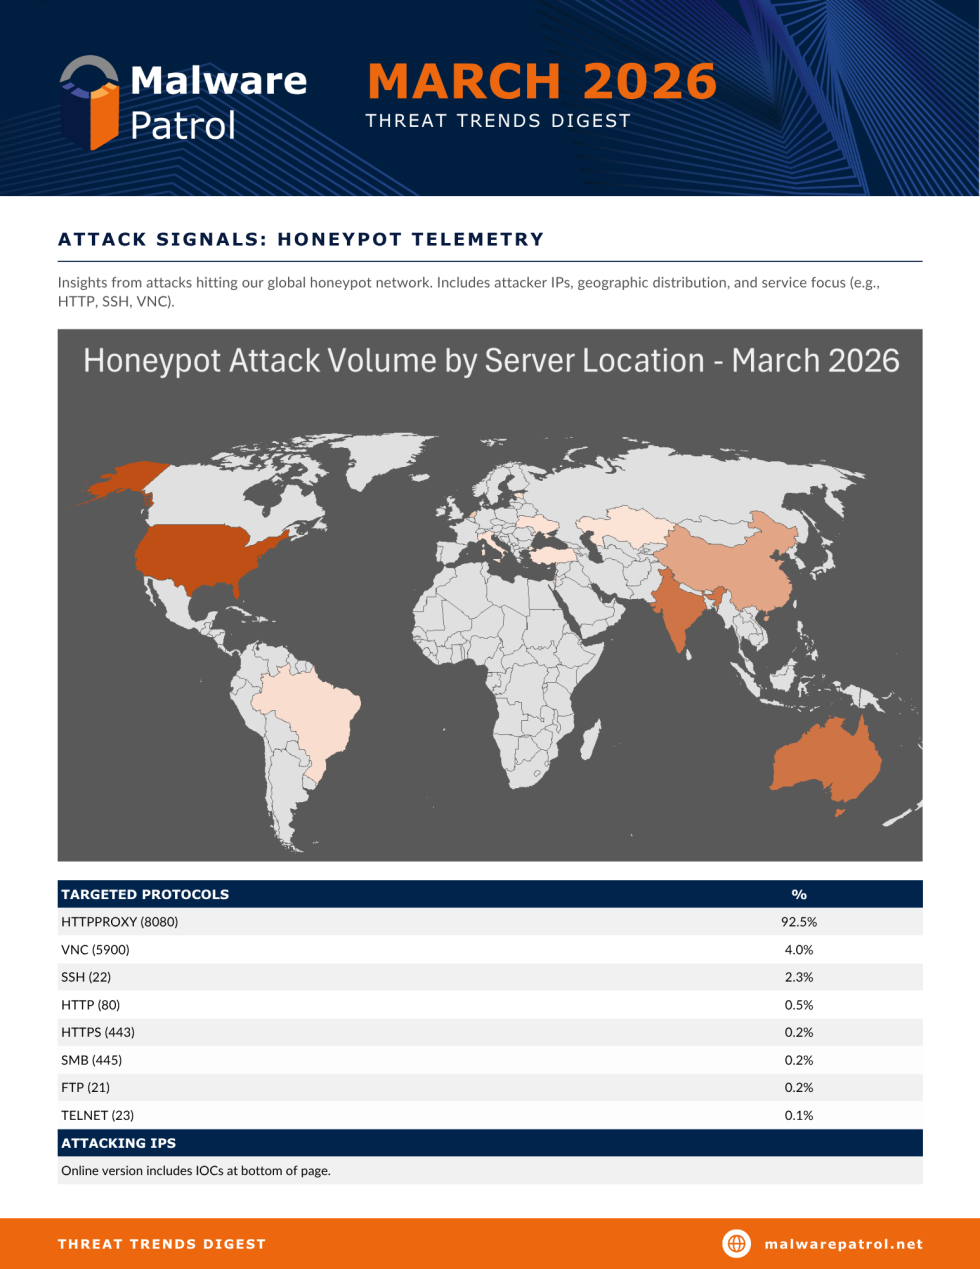
Task: Click the '0.1%' value
Action: click(799, 1115)
